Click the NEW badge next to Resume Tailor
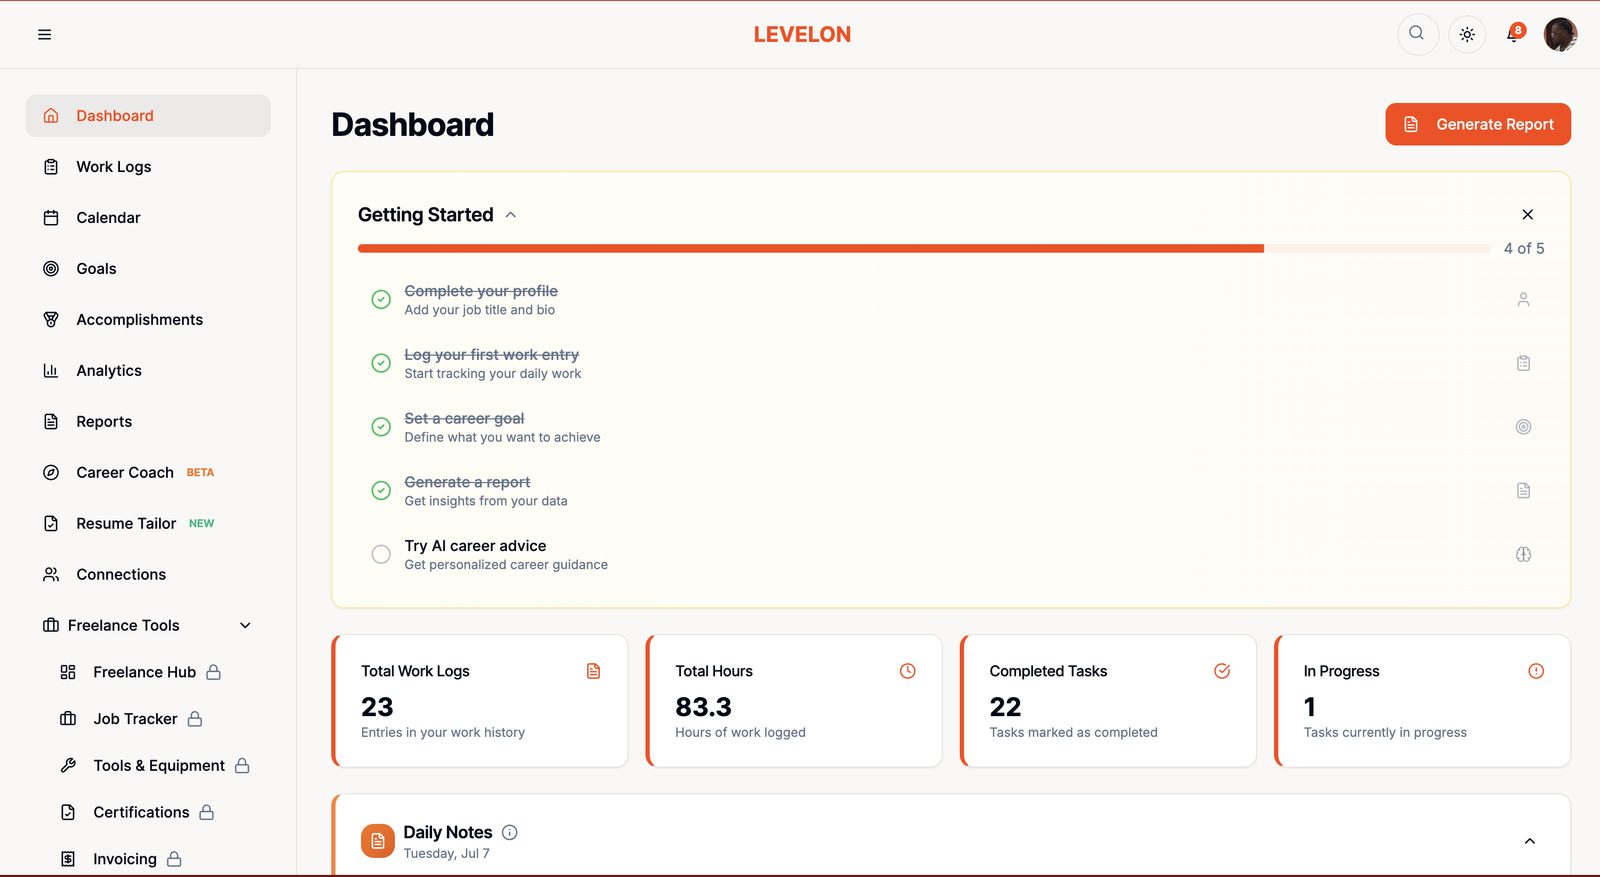Screen dimensions: 1600x877 click(201, 524)
